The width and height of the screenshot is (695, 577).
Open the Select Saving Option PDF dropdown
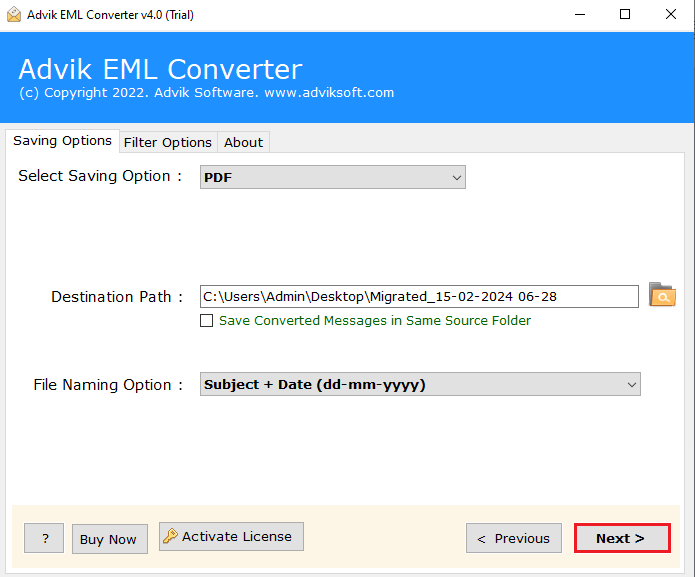pos(332,177)
